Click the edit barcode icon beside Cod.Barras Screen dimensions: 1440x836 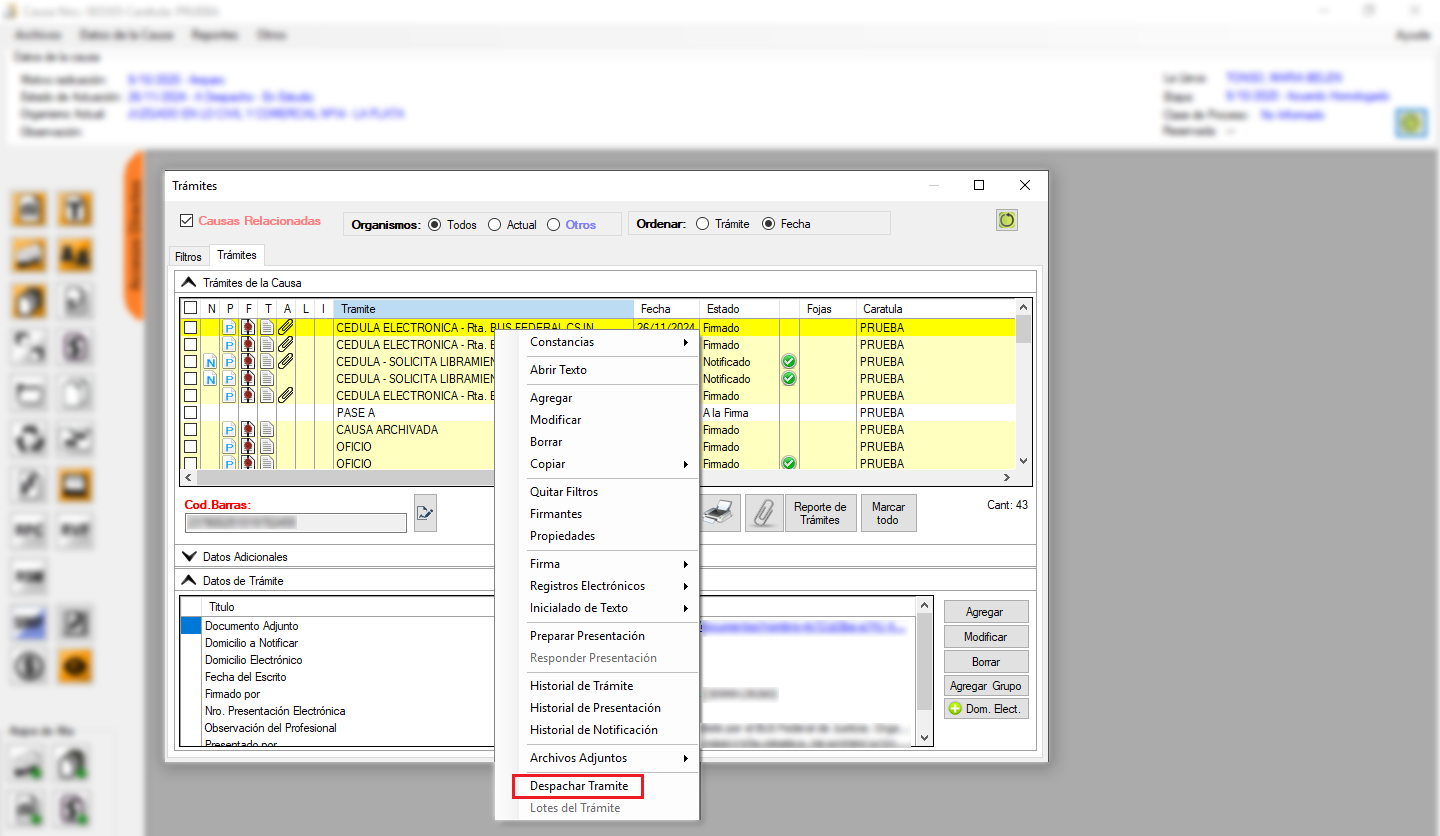click(425, 513)
